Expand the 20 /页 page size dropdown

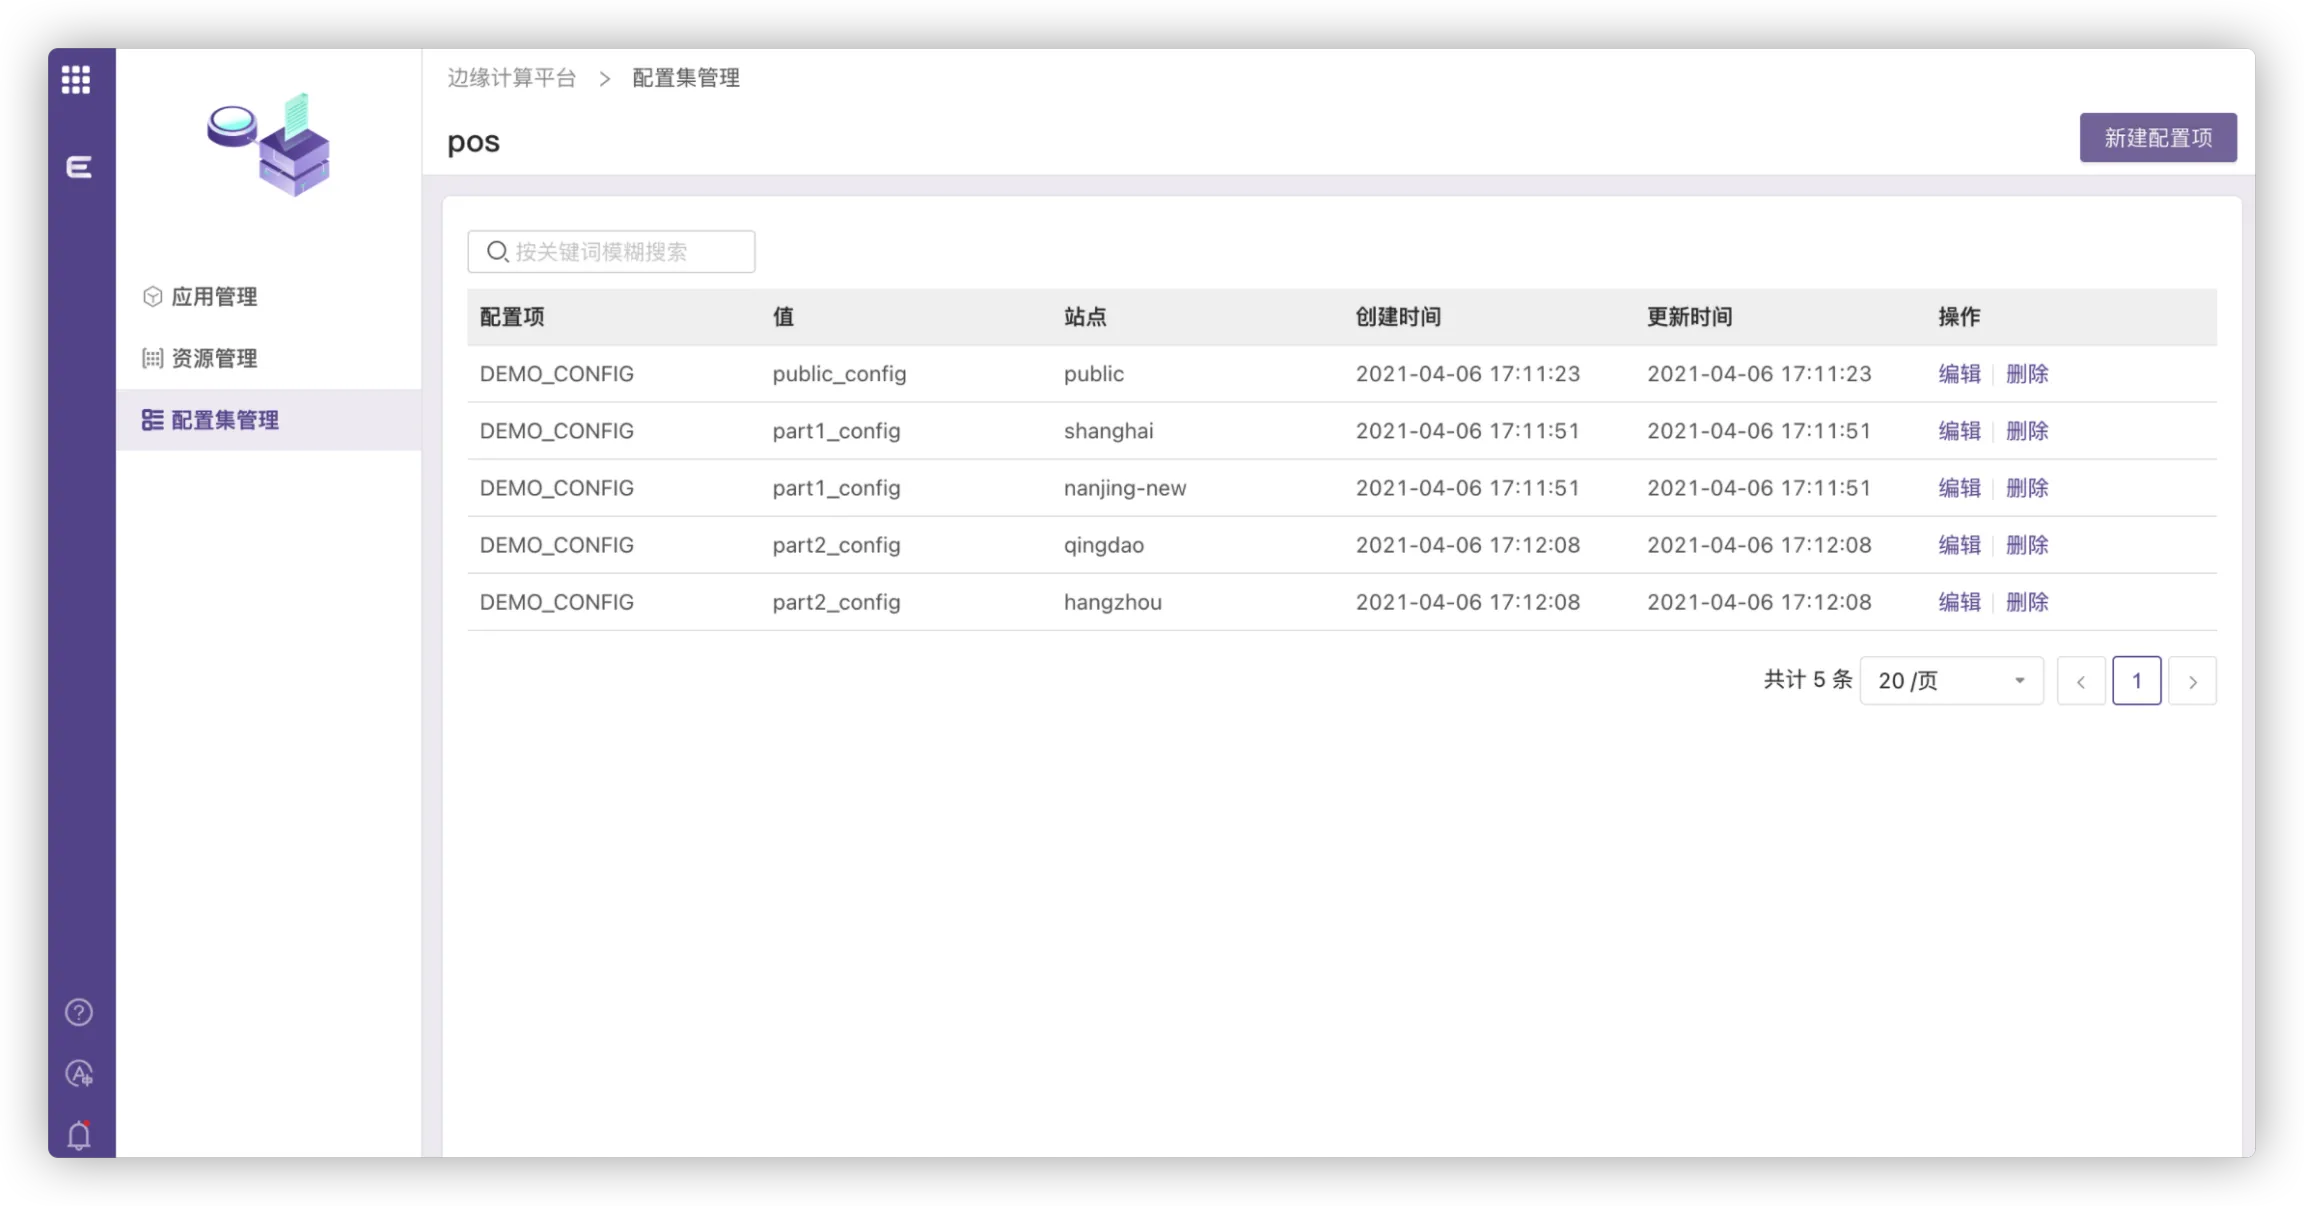click(1950, 681)
